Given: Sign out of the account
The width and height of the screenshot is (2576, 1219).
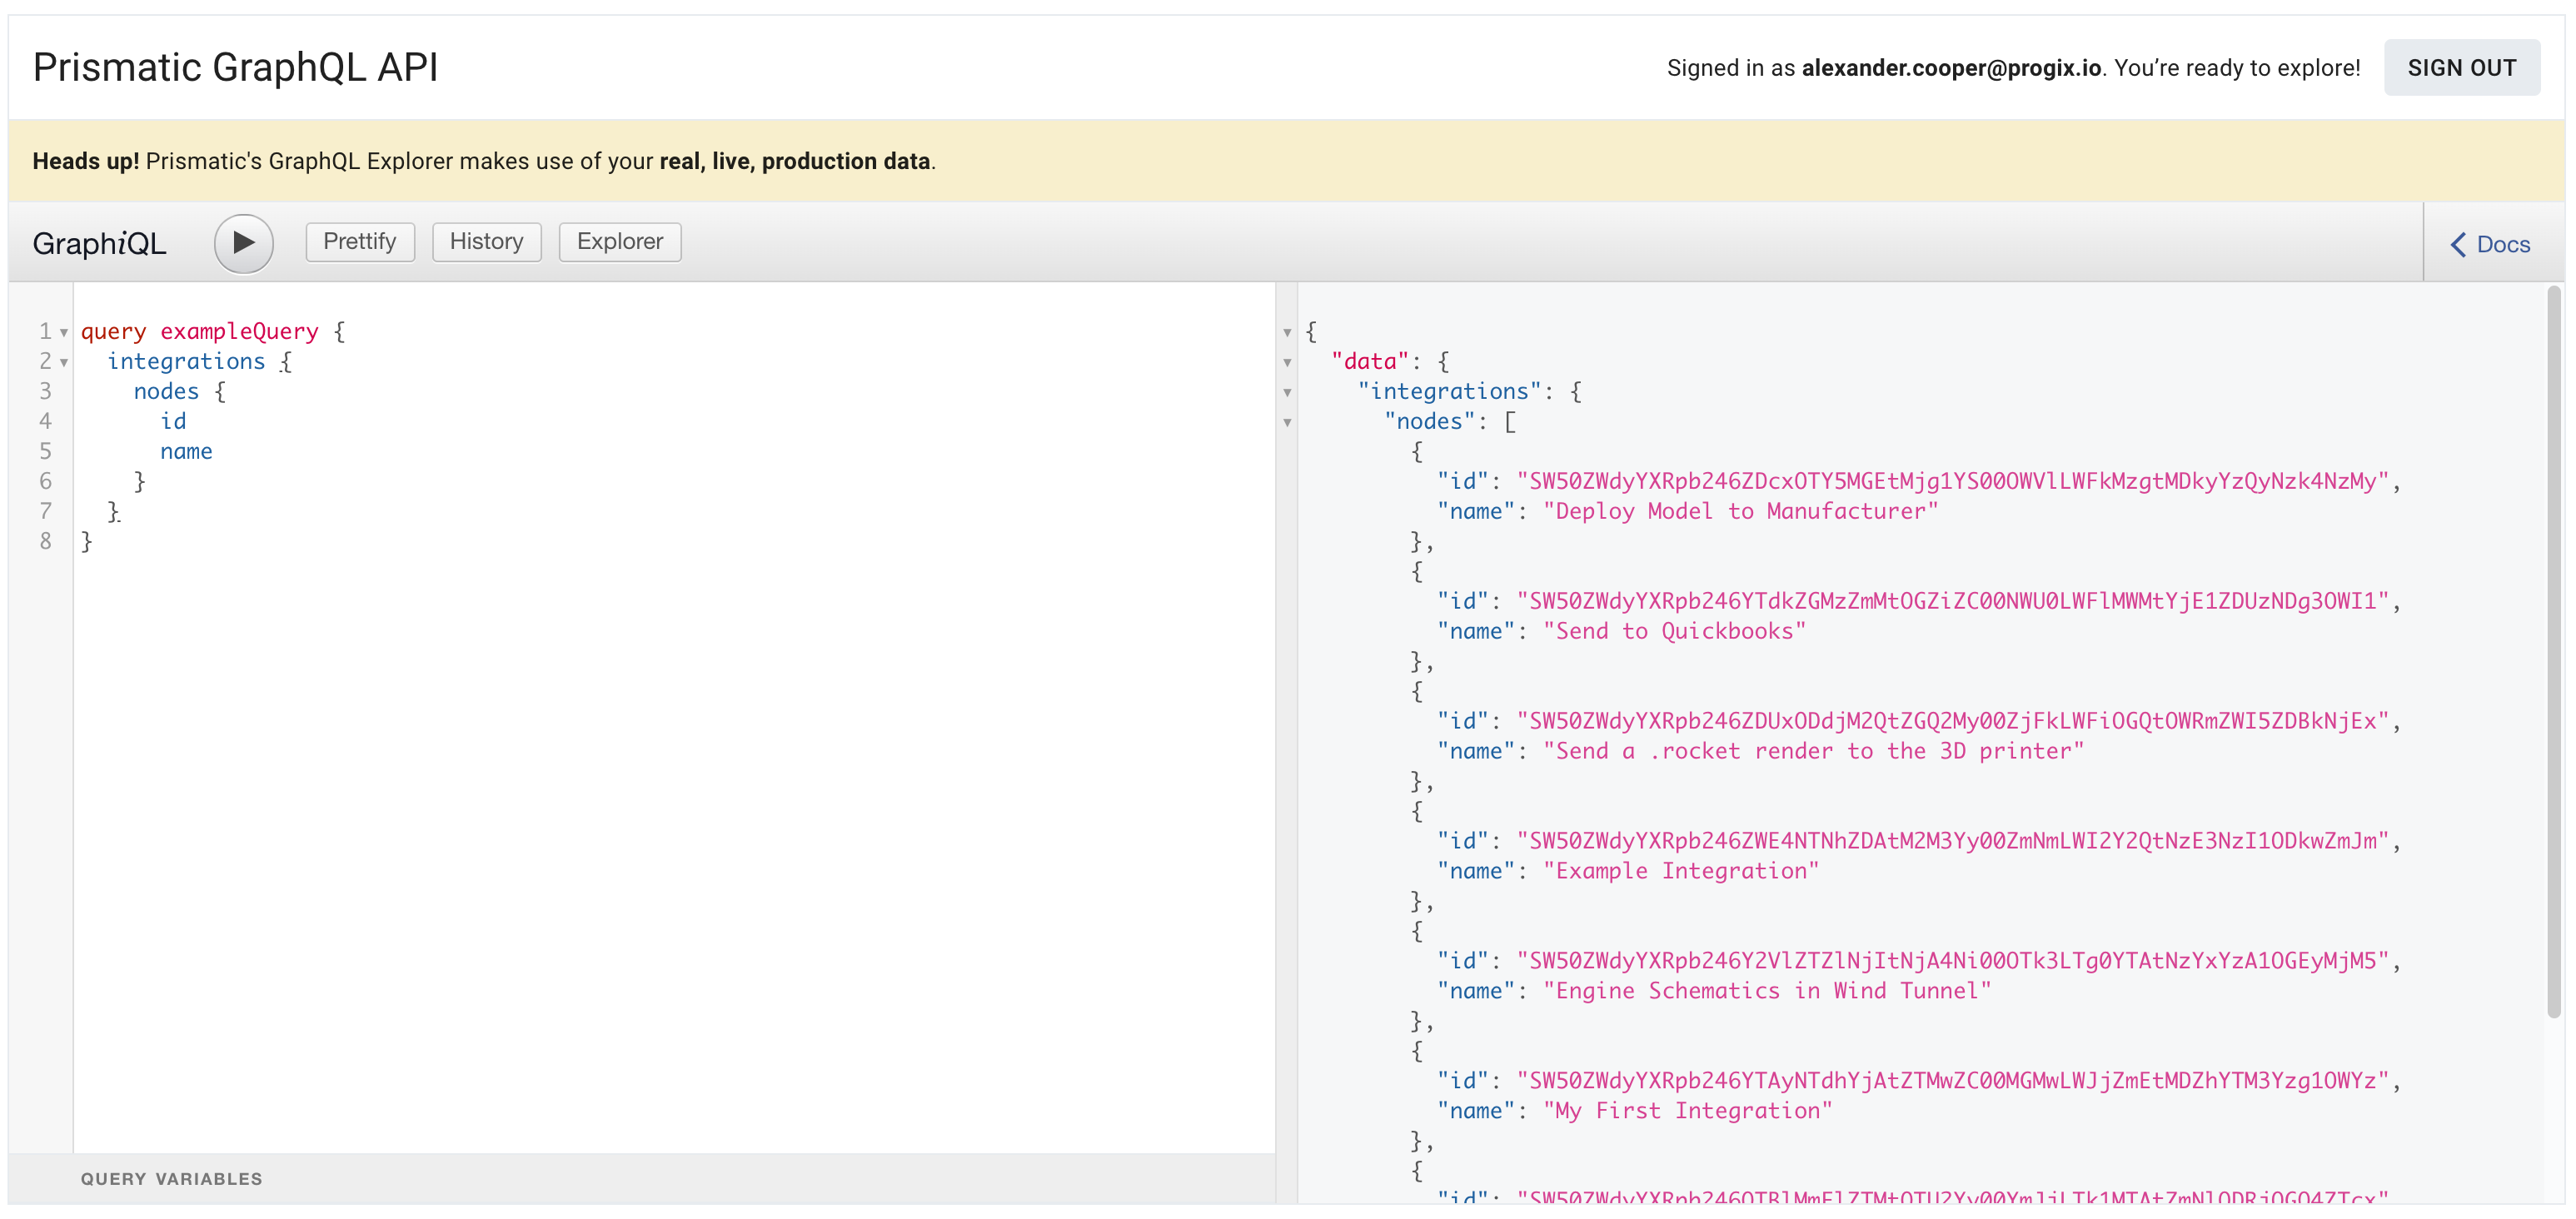Looking at the screenshot, I should tap(2461, 68).
